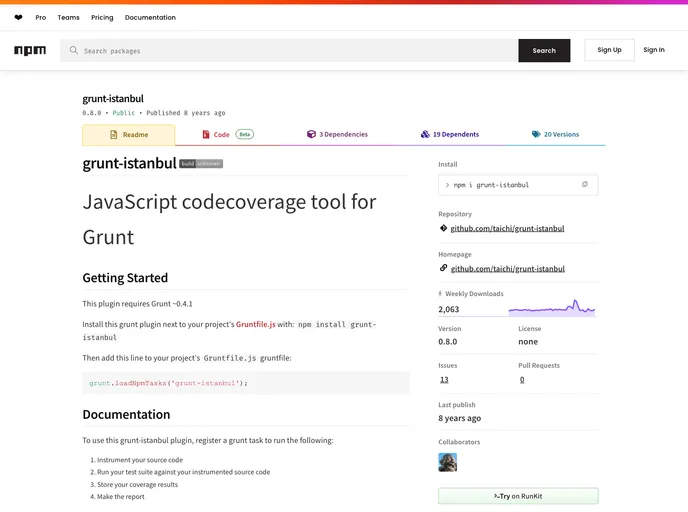Switch to the 3 Dependencies tab
Image resolution: width=688 pixels, height=512 pixels.
click(337, 134)
